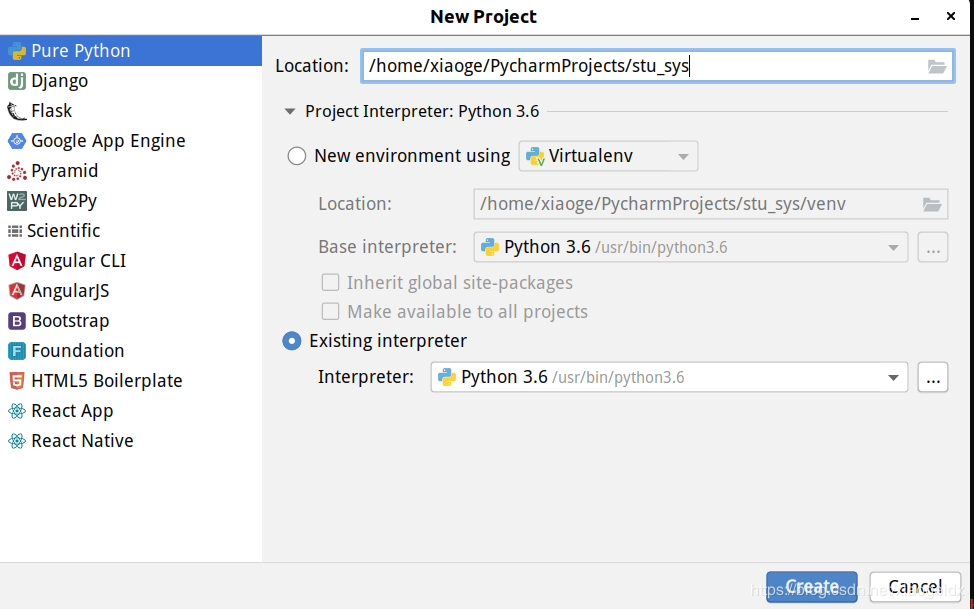Browse for project location folder icon

937,66
